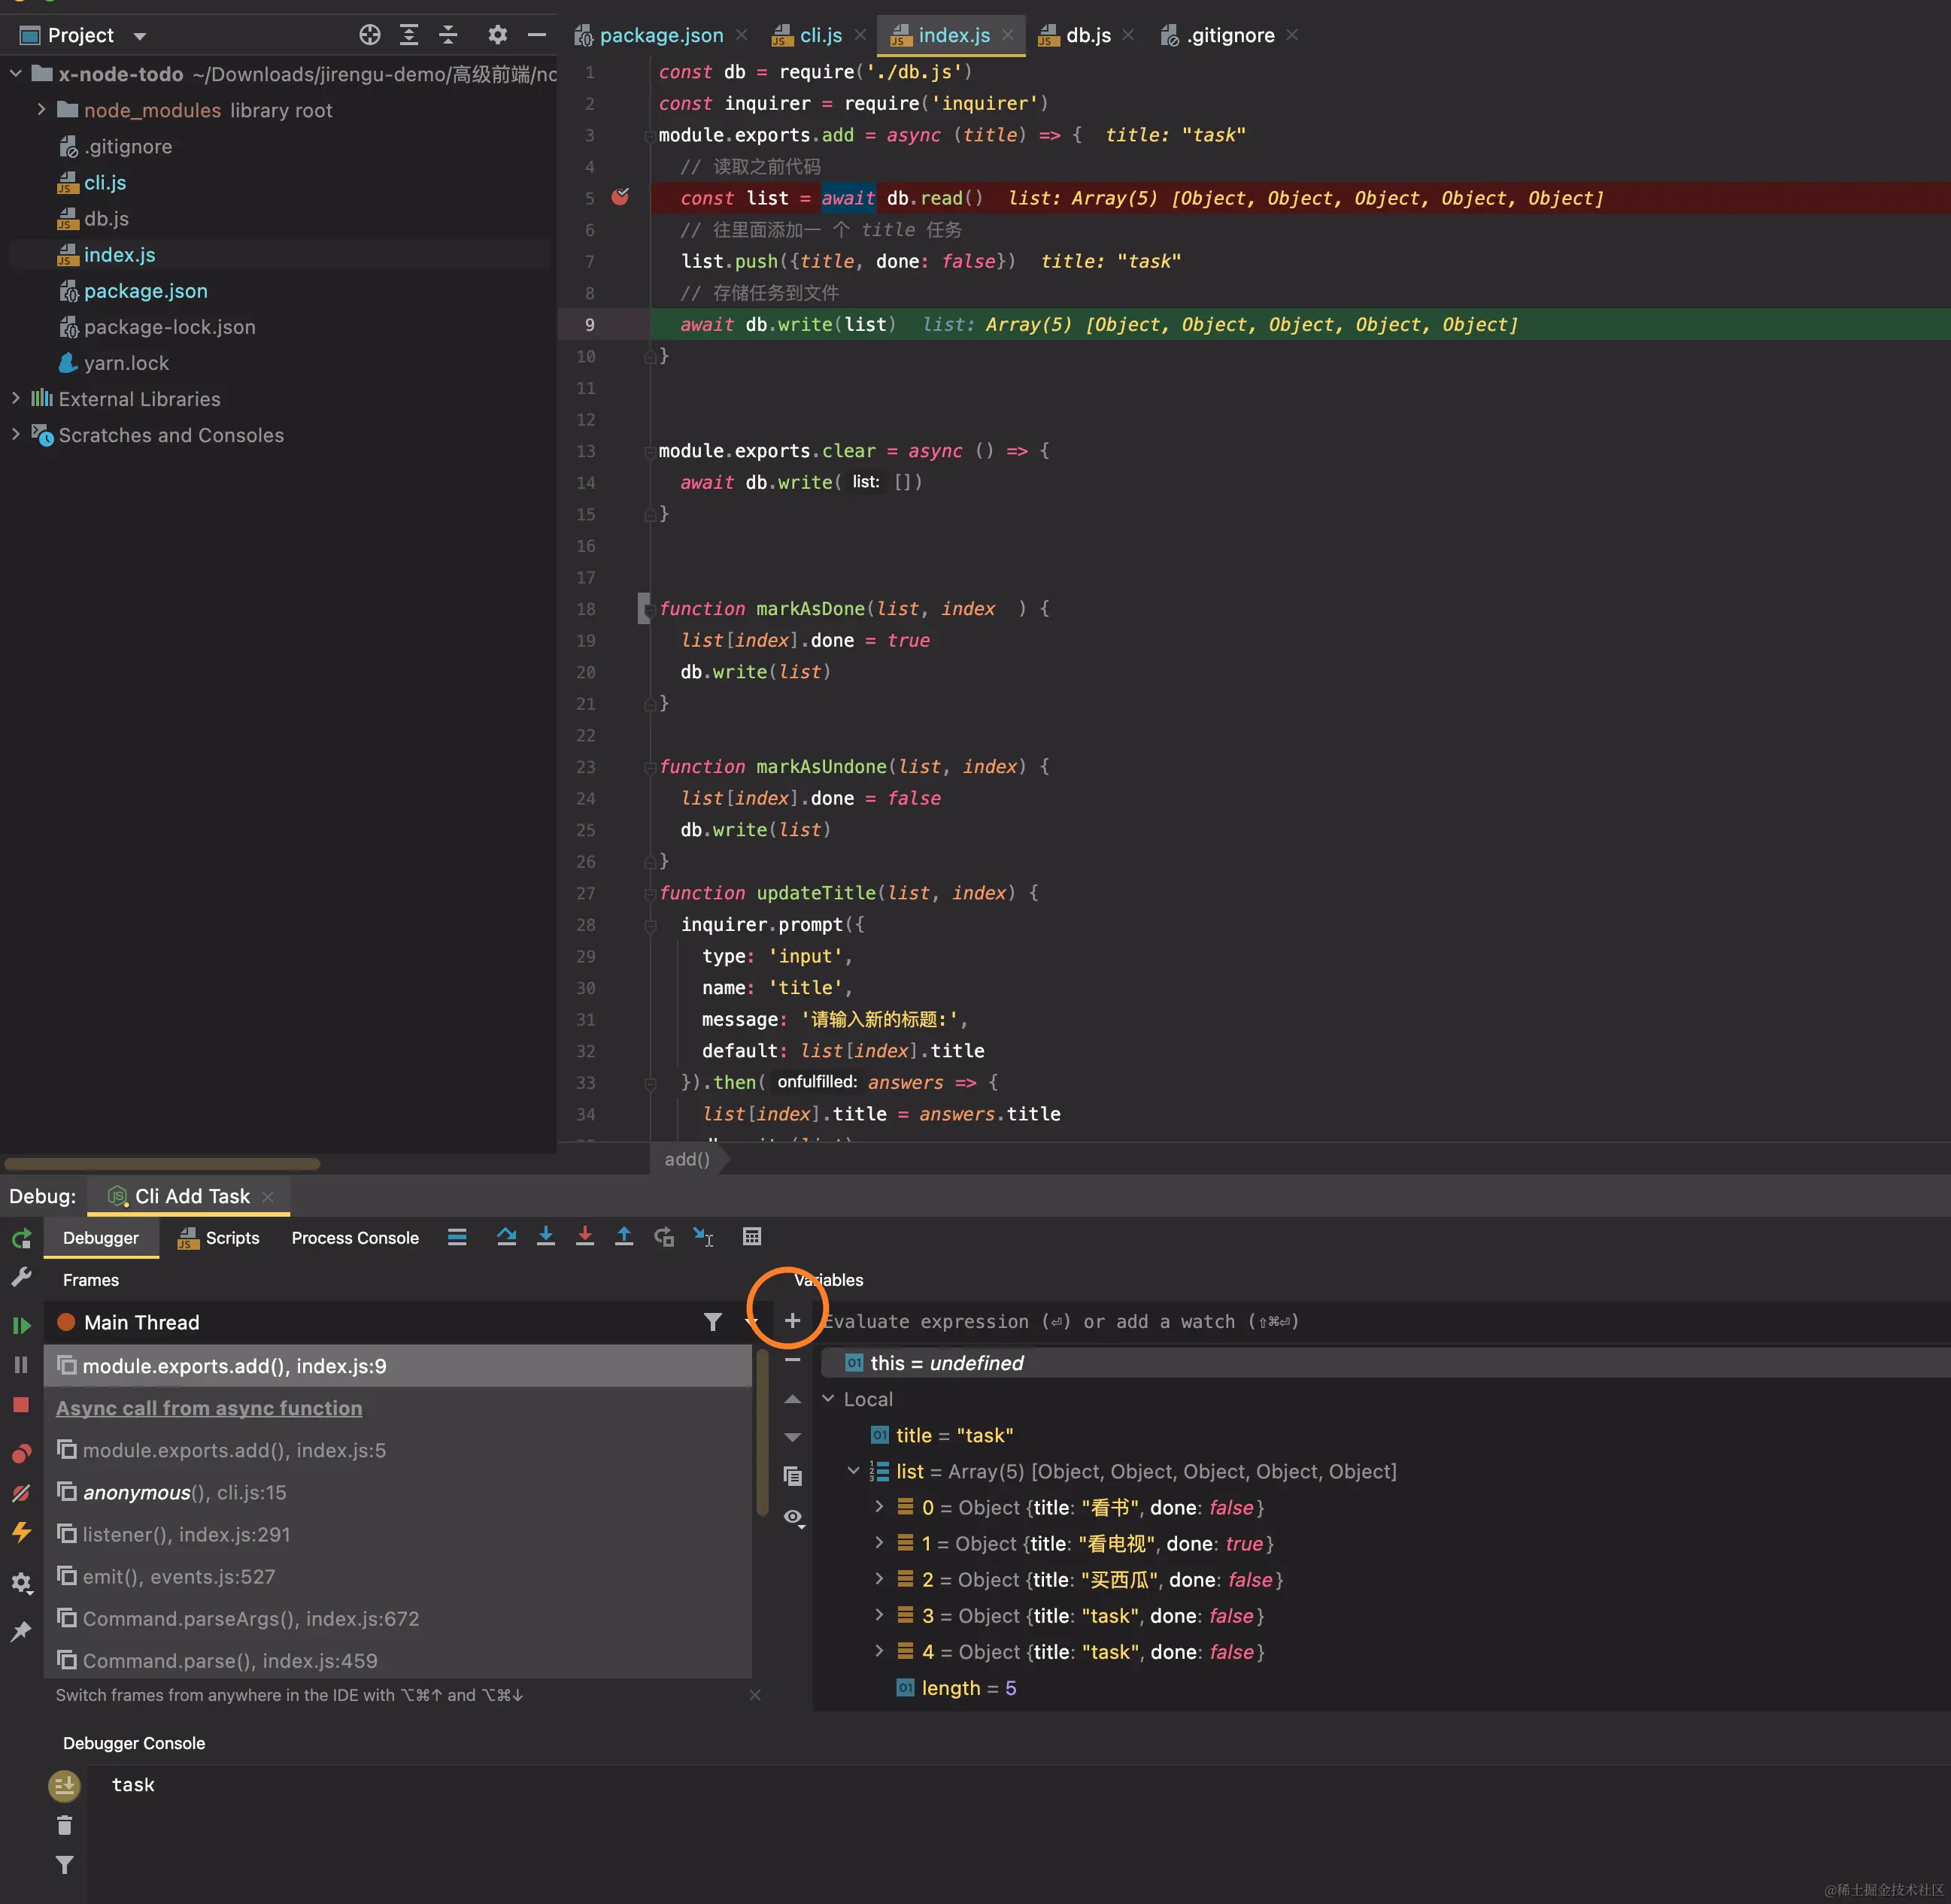
Task: Resume program with green play icon
Action: 21,1325
